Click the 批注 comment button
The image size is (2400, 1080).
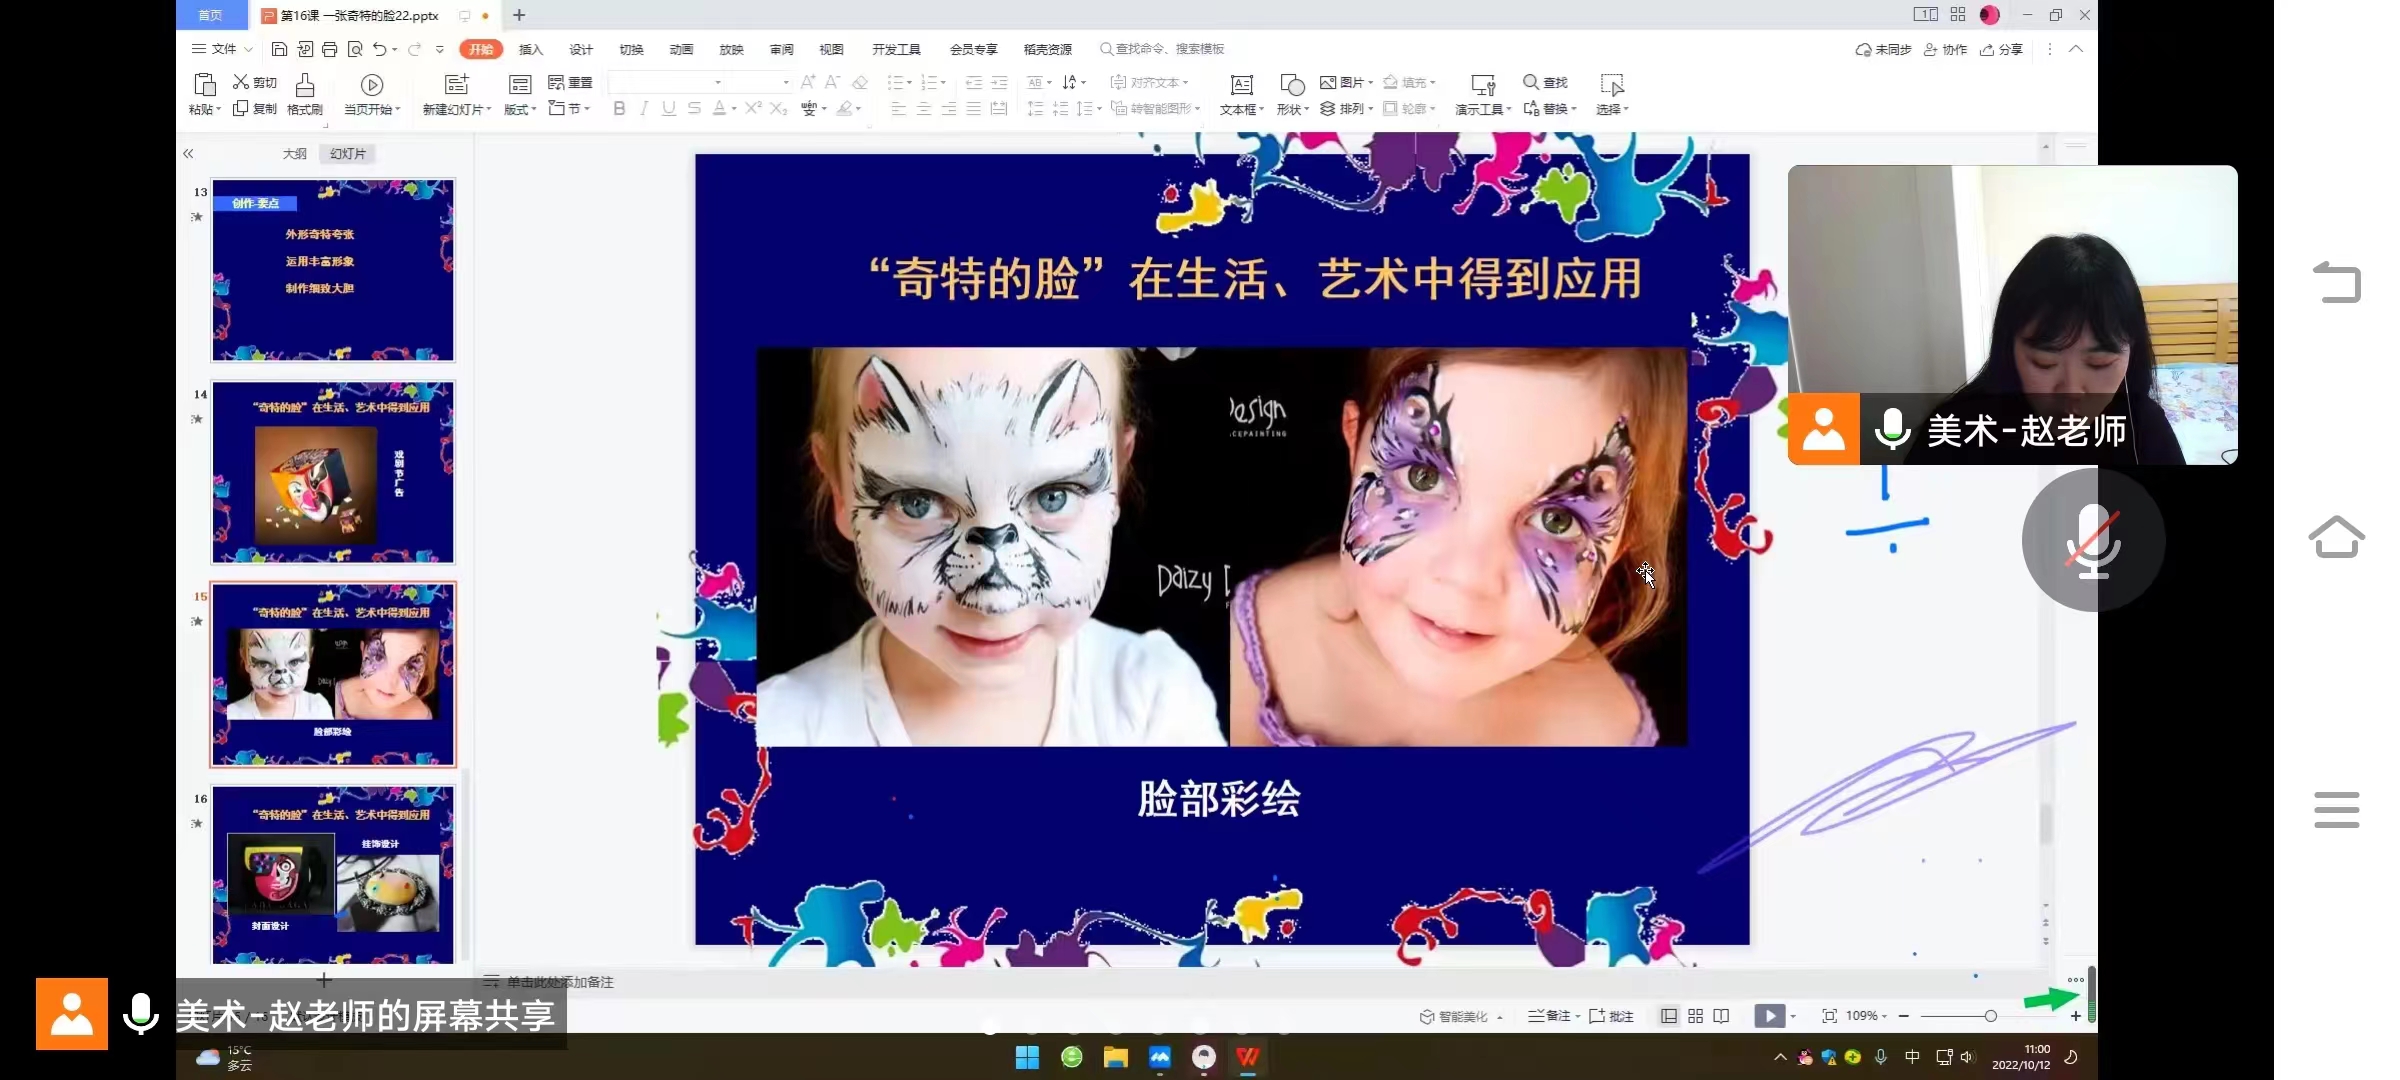pos(1611,1016)
